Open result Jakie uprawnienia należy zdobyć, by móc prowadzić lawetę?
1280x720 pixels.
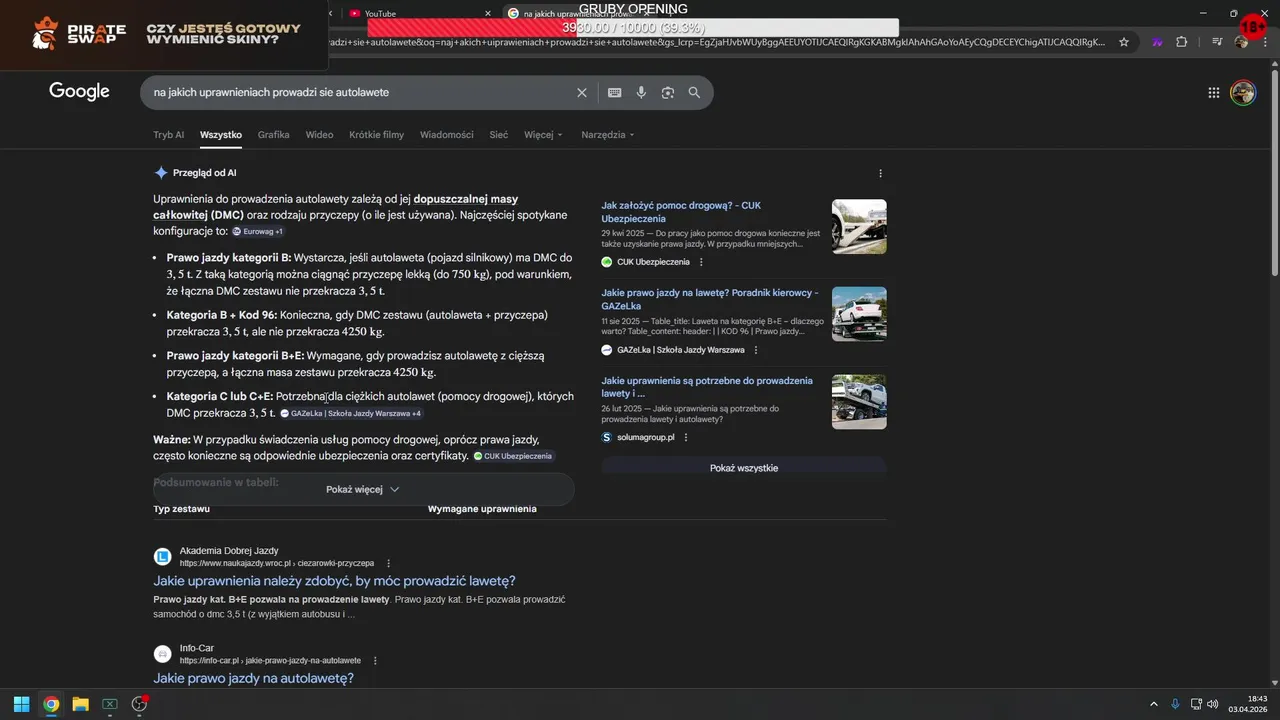pyautogui.click(x=334, y=581)
